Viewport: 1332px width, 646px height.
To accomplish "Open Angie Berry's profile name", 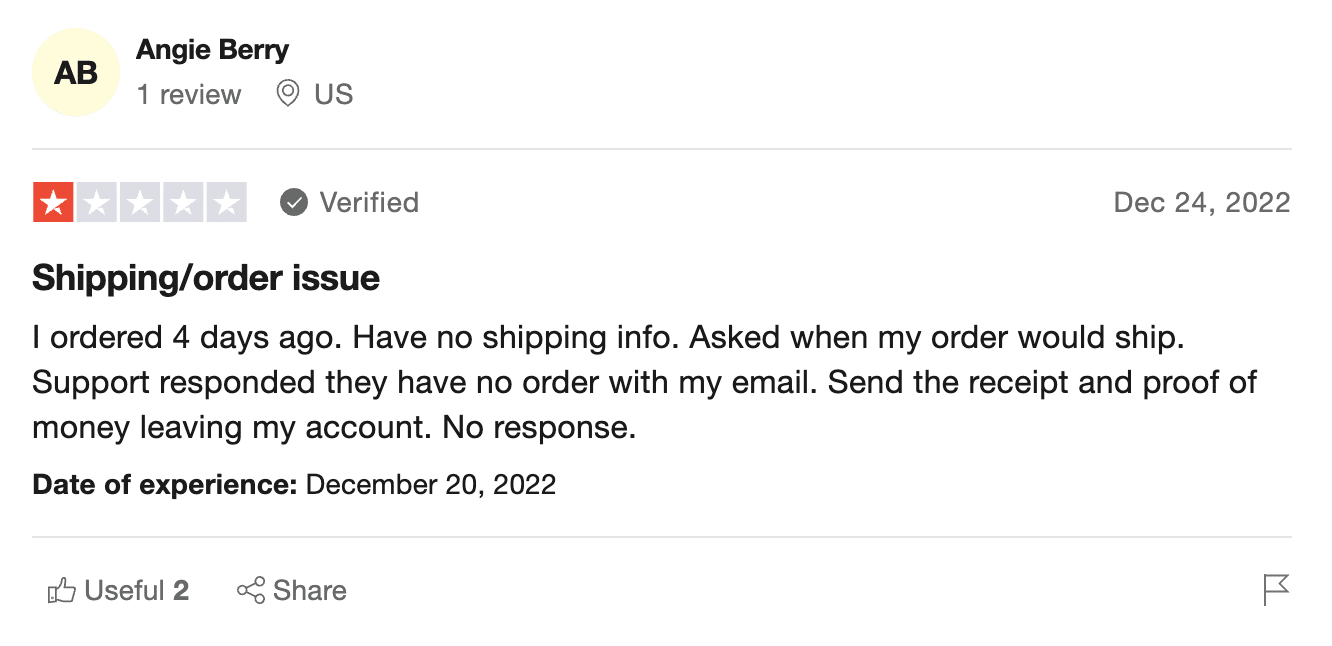I will coord(212,49).
